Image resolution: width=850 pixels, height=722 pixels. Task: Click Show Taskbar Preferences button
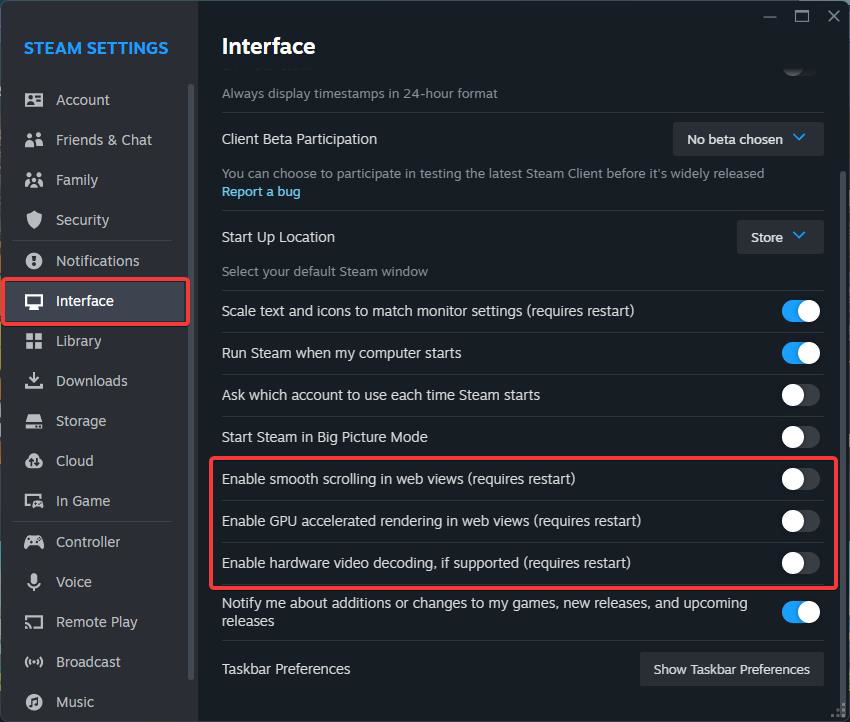[x=731, y=669]
